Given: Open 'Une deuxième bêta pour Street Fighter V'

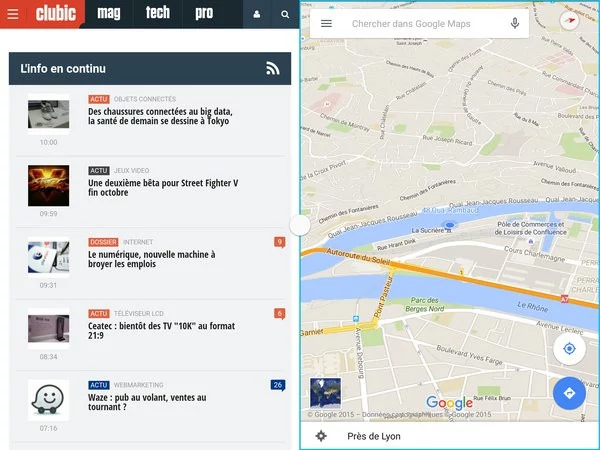Looking at the screenshot, I should 163,188.
